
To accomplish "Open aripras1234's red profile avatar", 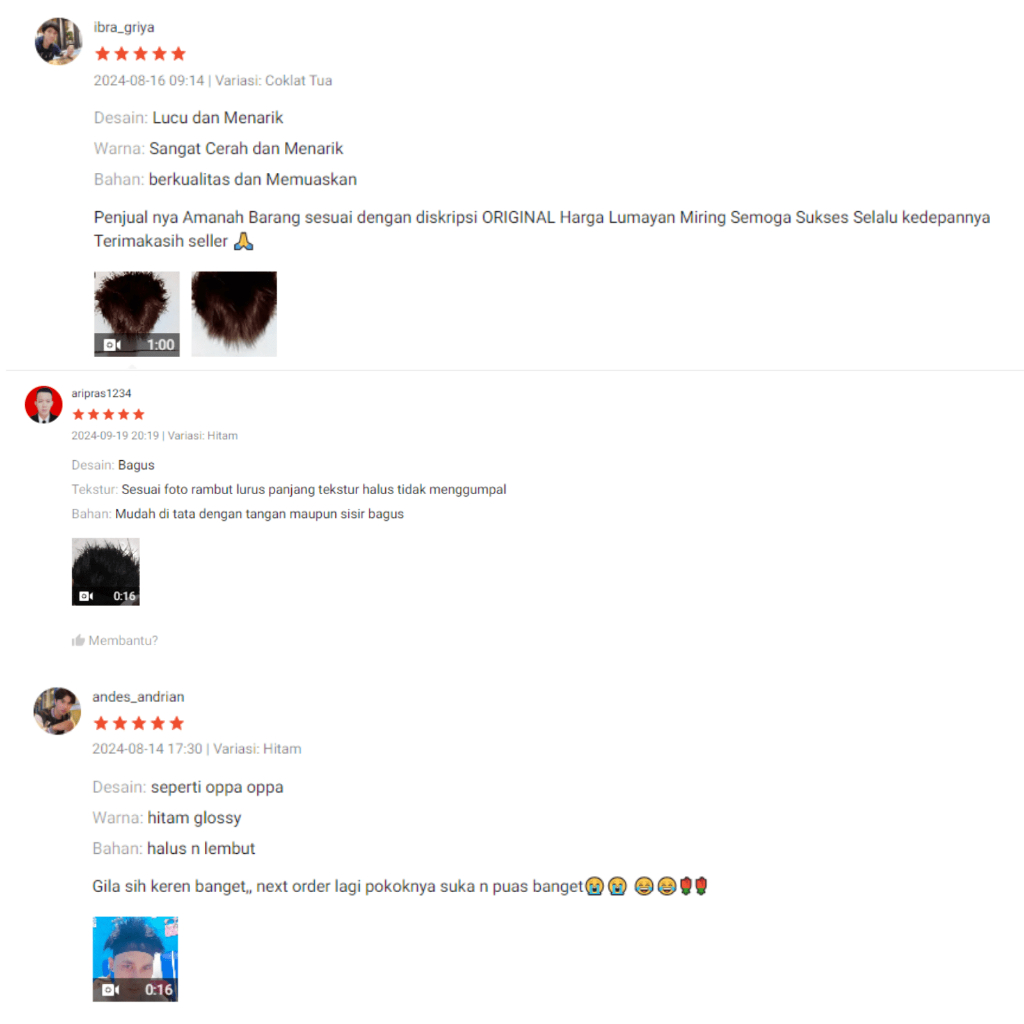I will pos(44,404).
